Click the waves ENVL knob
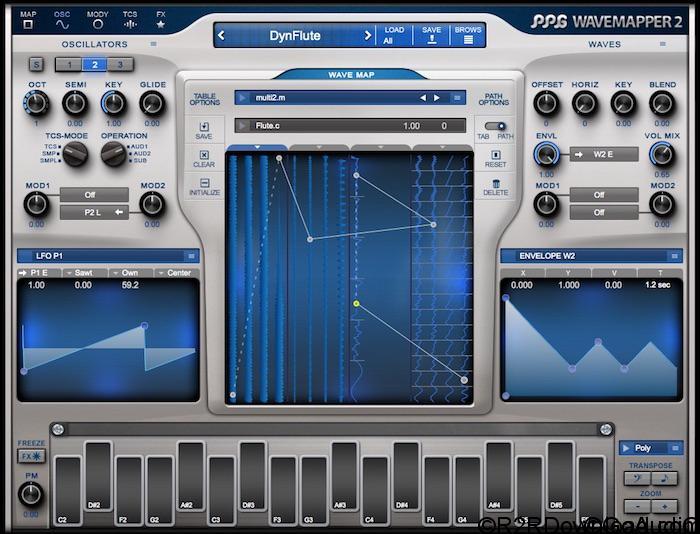This screenshot has width=700, height=534. pos(546,154)
